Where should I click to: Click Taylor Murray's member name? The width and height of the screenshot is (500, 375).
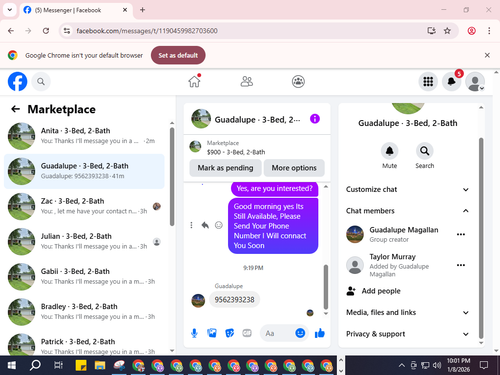click(x=392, y=257)
